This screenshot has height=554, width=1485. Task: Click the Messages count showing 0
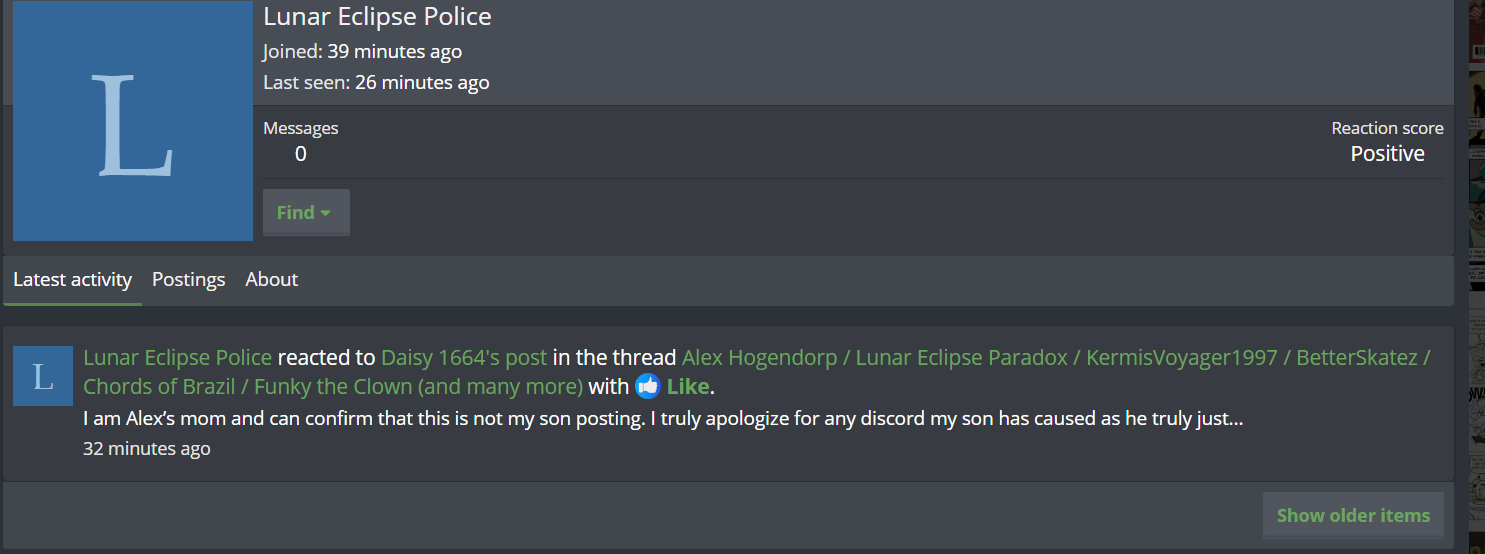[x=301, y=154]
